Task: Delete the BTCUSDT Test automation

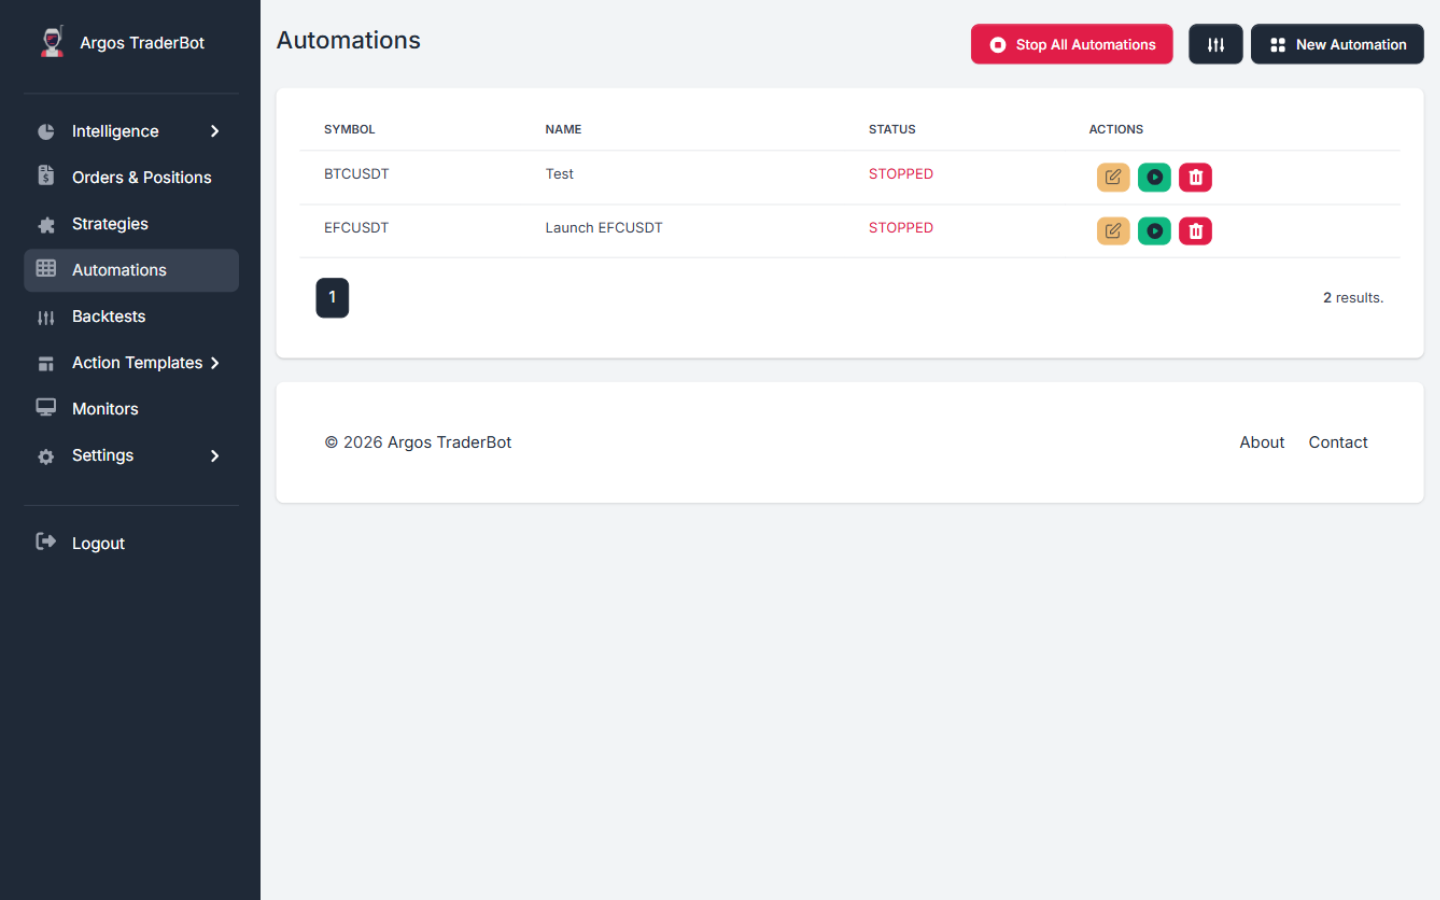Action: point(1195,177)
